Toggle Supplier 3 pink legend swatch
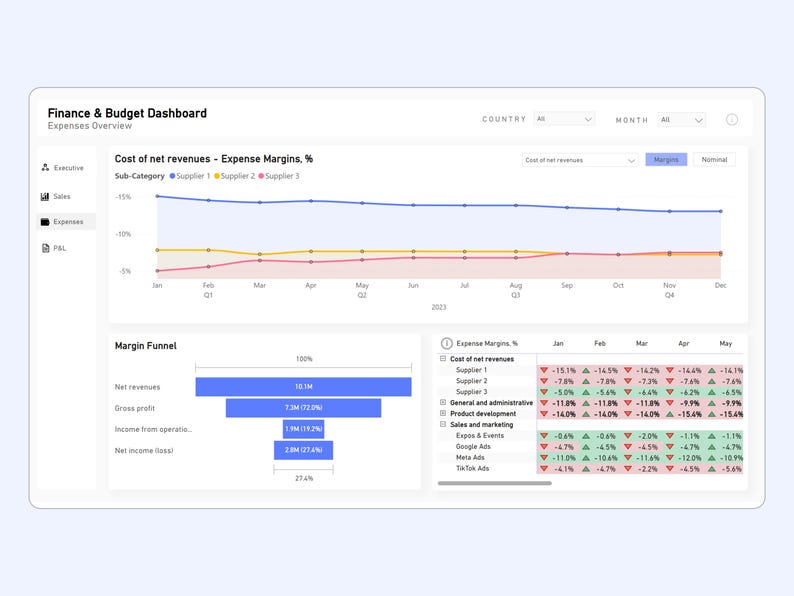 261,176
